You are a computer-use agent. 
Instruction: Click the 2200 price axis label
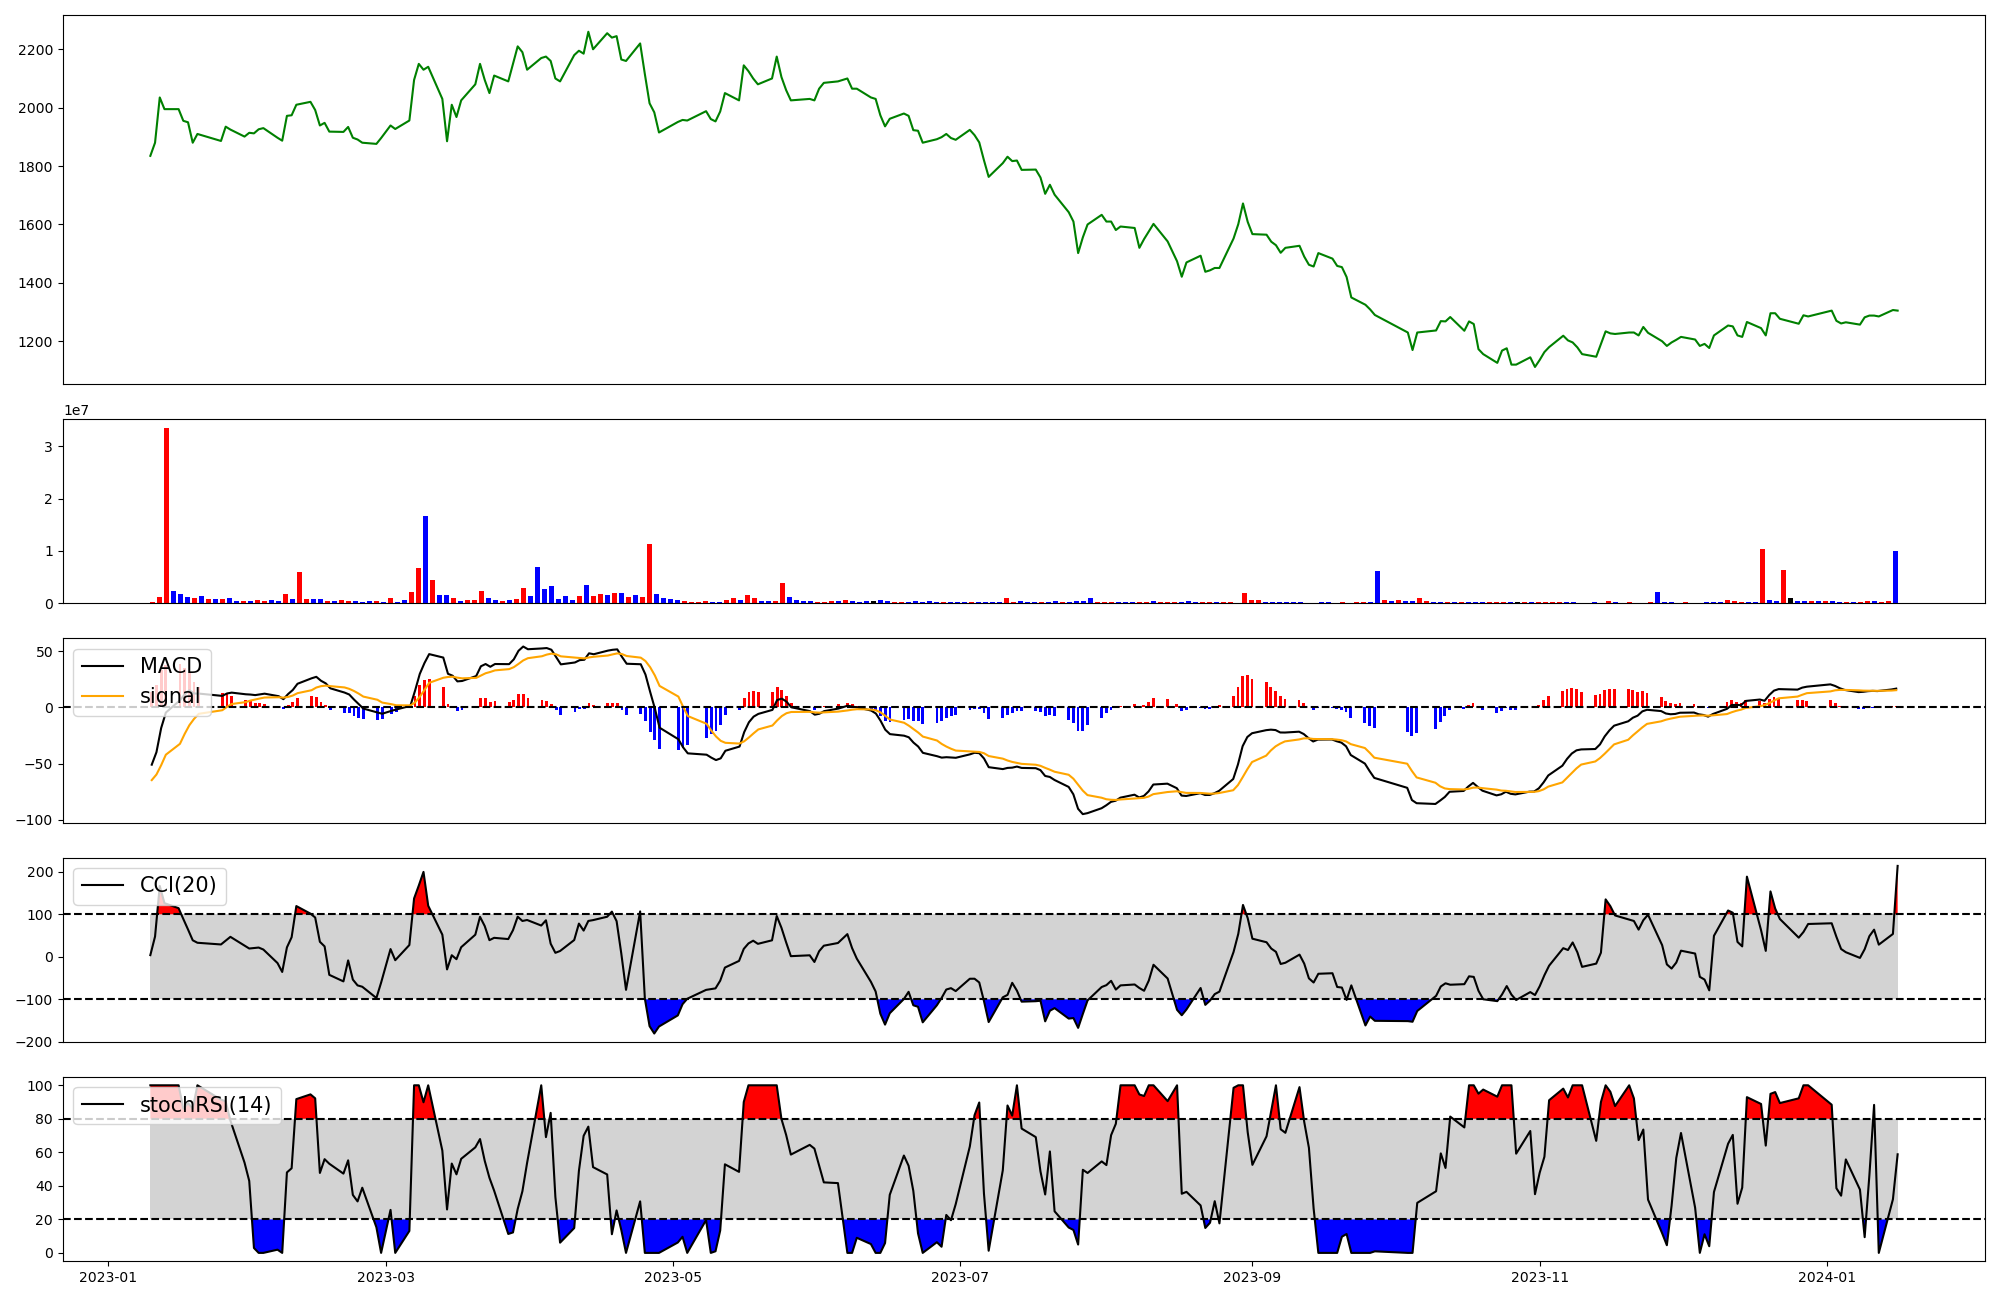click(36, 50)
